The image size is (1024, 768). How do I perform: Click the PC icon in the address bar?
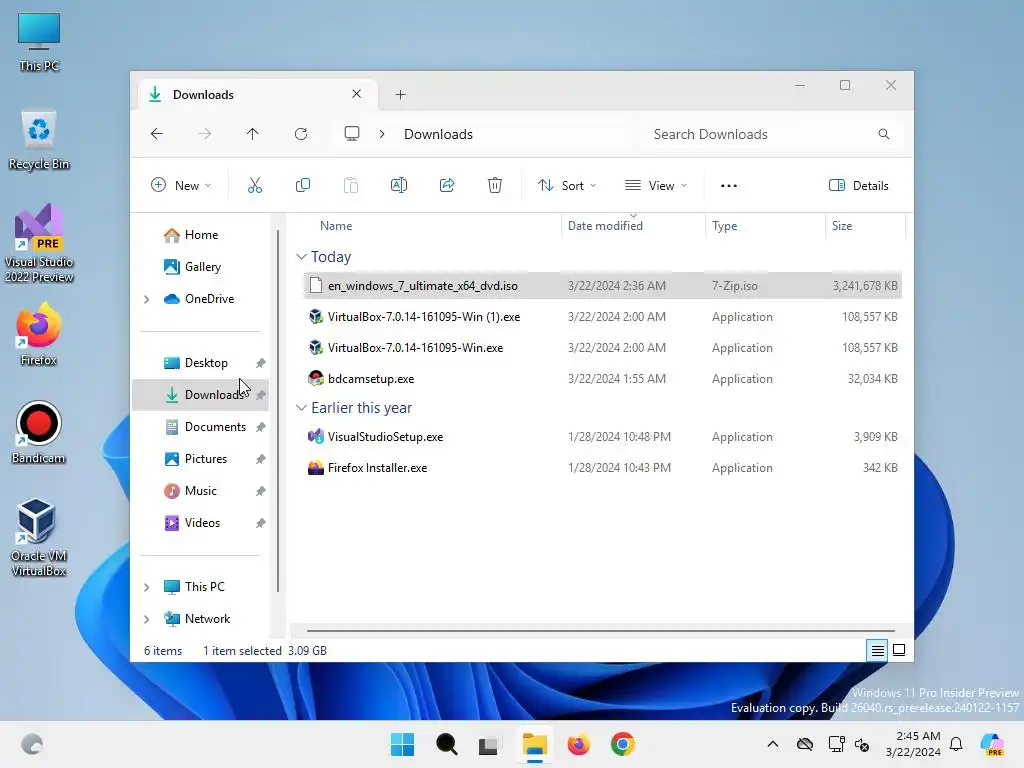click(x=352, y=134)
